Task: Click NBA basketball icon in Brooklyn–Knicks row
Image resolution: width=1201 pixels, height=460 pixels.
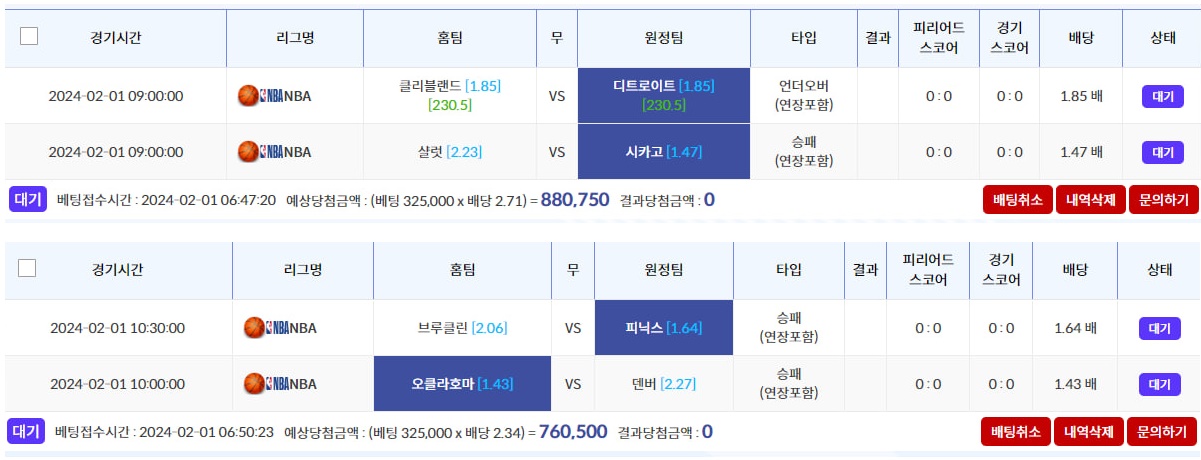Action: click(254, 327)
